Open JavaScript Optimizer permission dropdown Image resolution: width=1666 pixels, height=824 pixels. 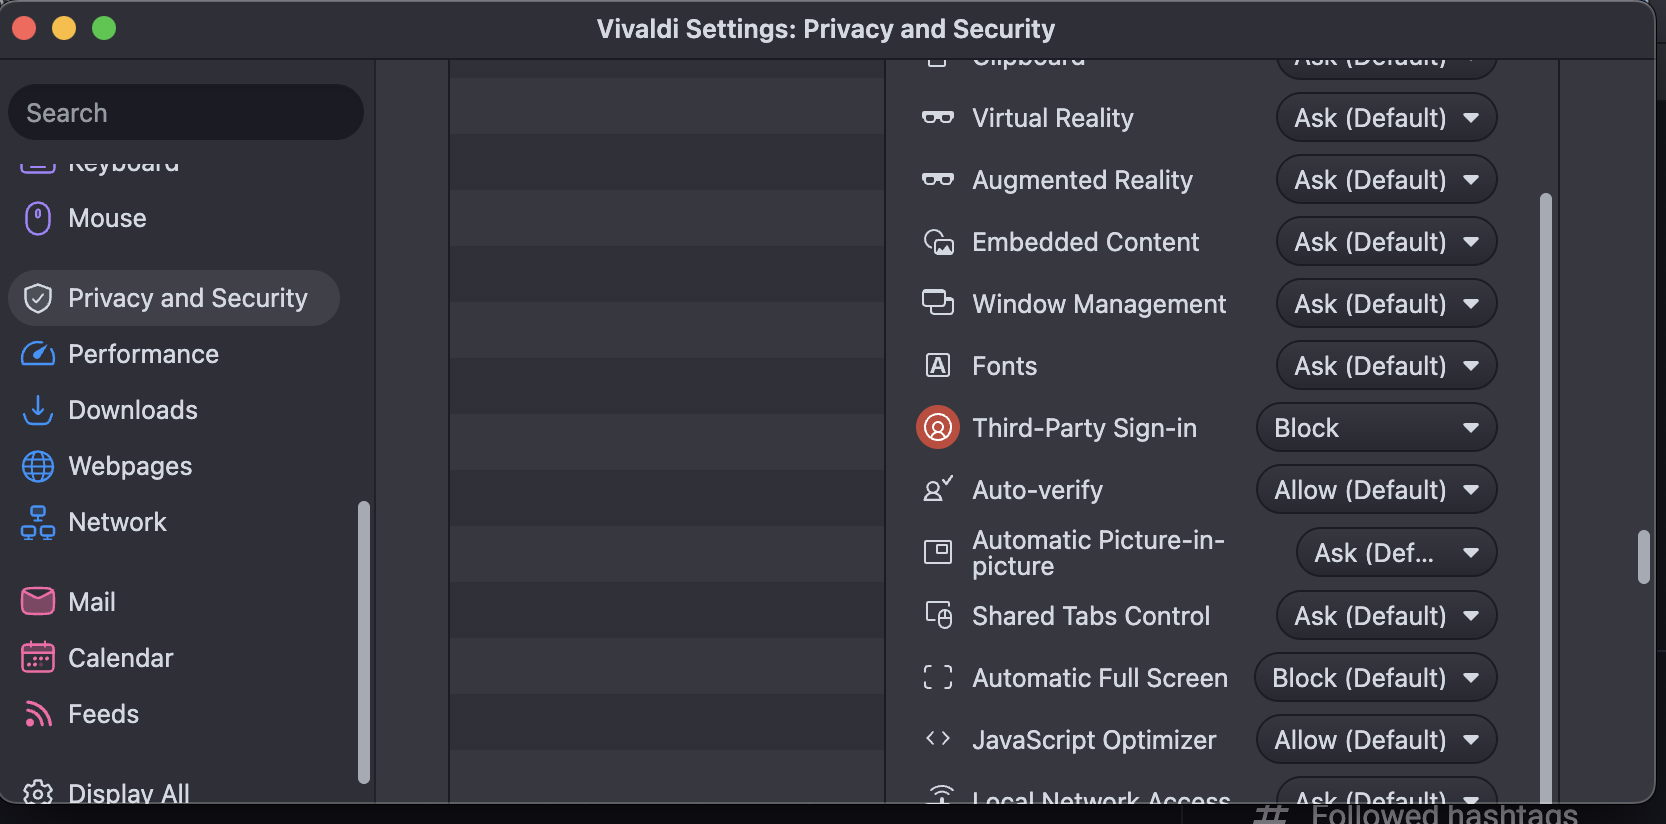[1375, 740]
